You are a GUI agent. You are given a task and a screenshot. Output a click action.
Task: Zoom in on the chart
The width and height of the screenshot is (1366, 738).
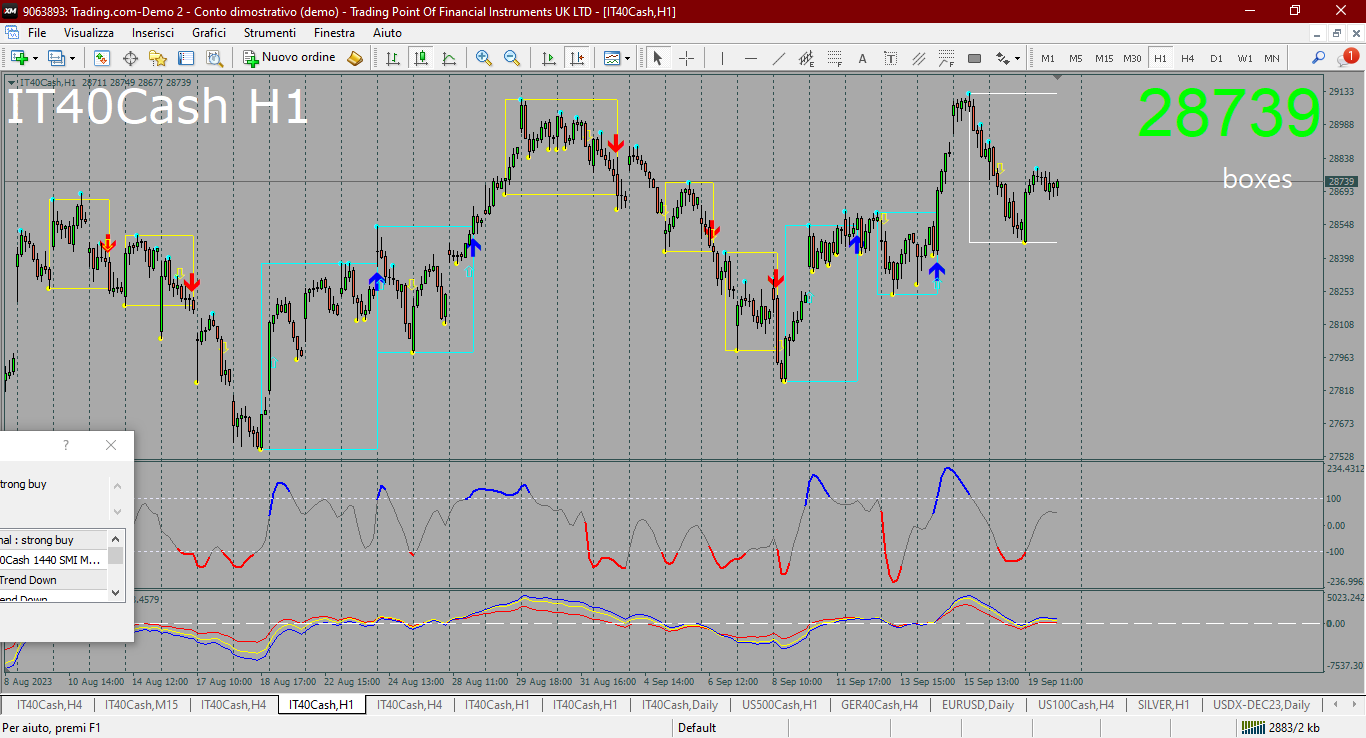tap(484, 58)
